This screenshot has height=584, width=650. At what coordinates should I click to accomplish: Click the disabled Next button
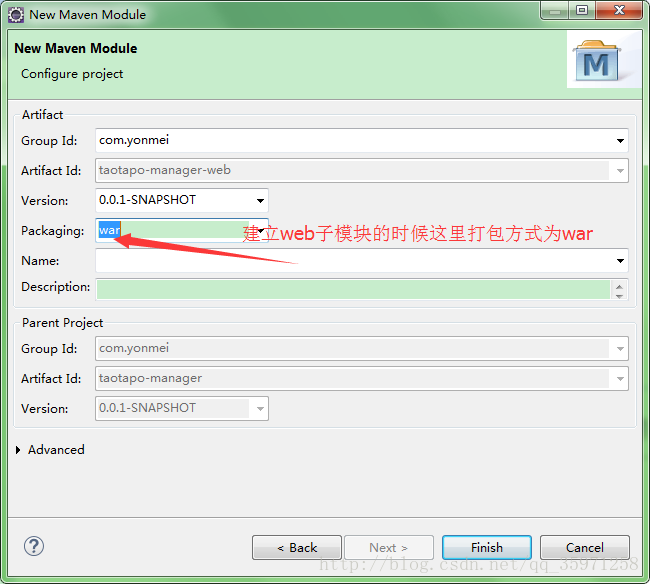pyautogui.click(x=389, y=548)
